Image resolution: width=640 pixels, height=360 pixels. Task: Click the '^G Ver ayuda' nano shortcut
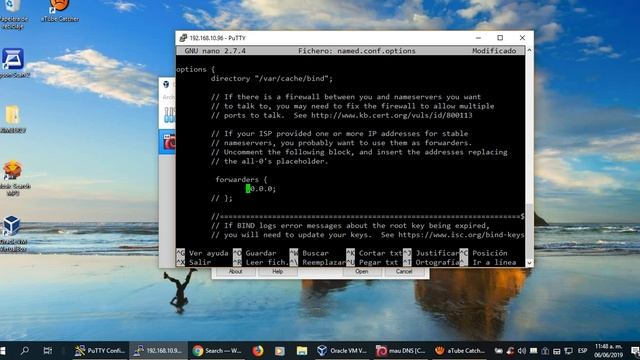(x=202, y=253)
